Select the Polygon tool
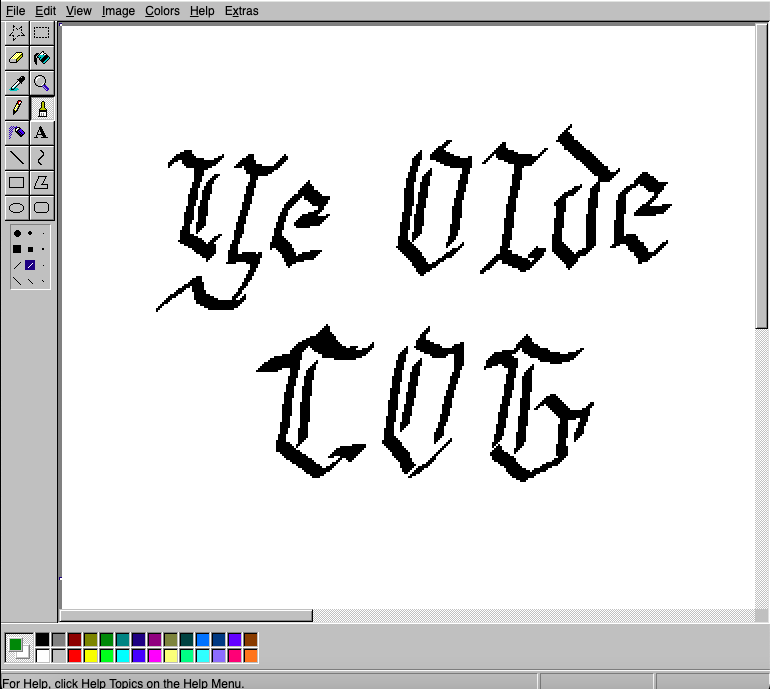770x689 pixels. pyautogui.click(x=42, y=183)
